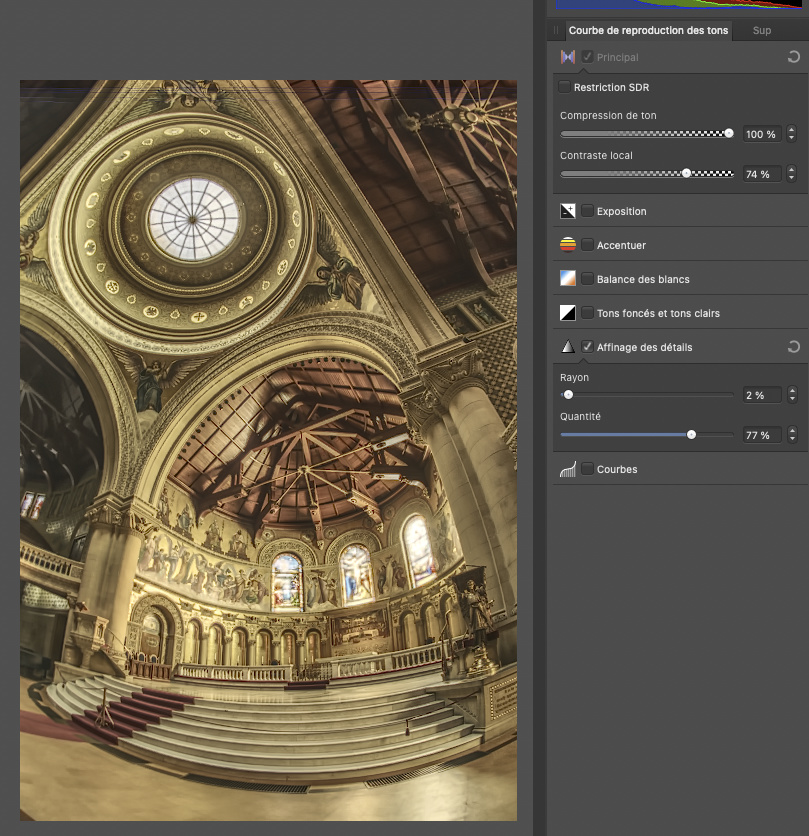Click the Tons foncés et tons clairs icon
Image resolution: width=809 pixels, height=836 pixels.
[568, 313]
